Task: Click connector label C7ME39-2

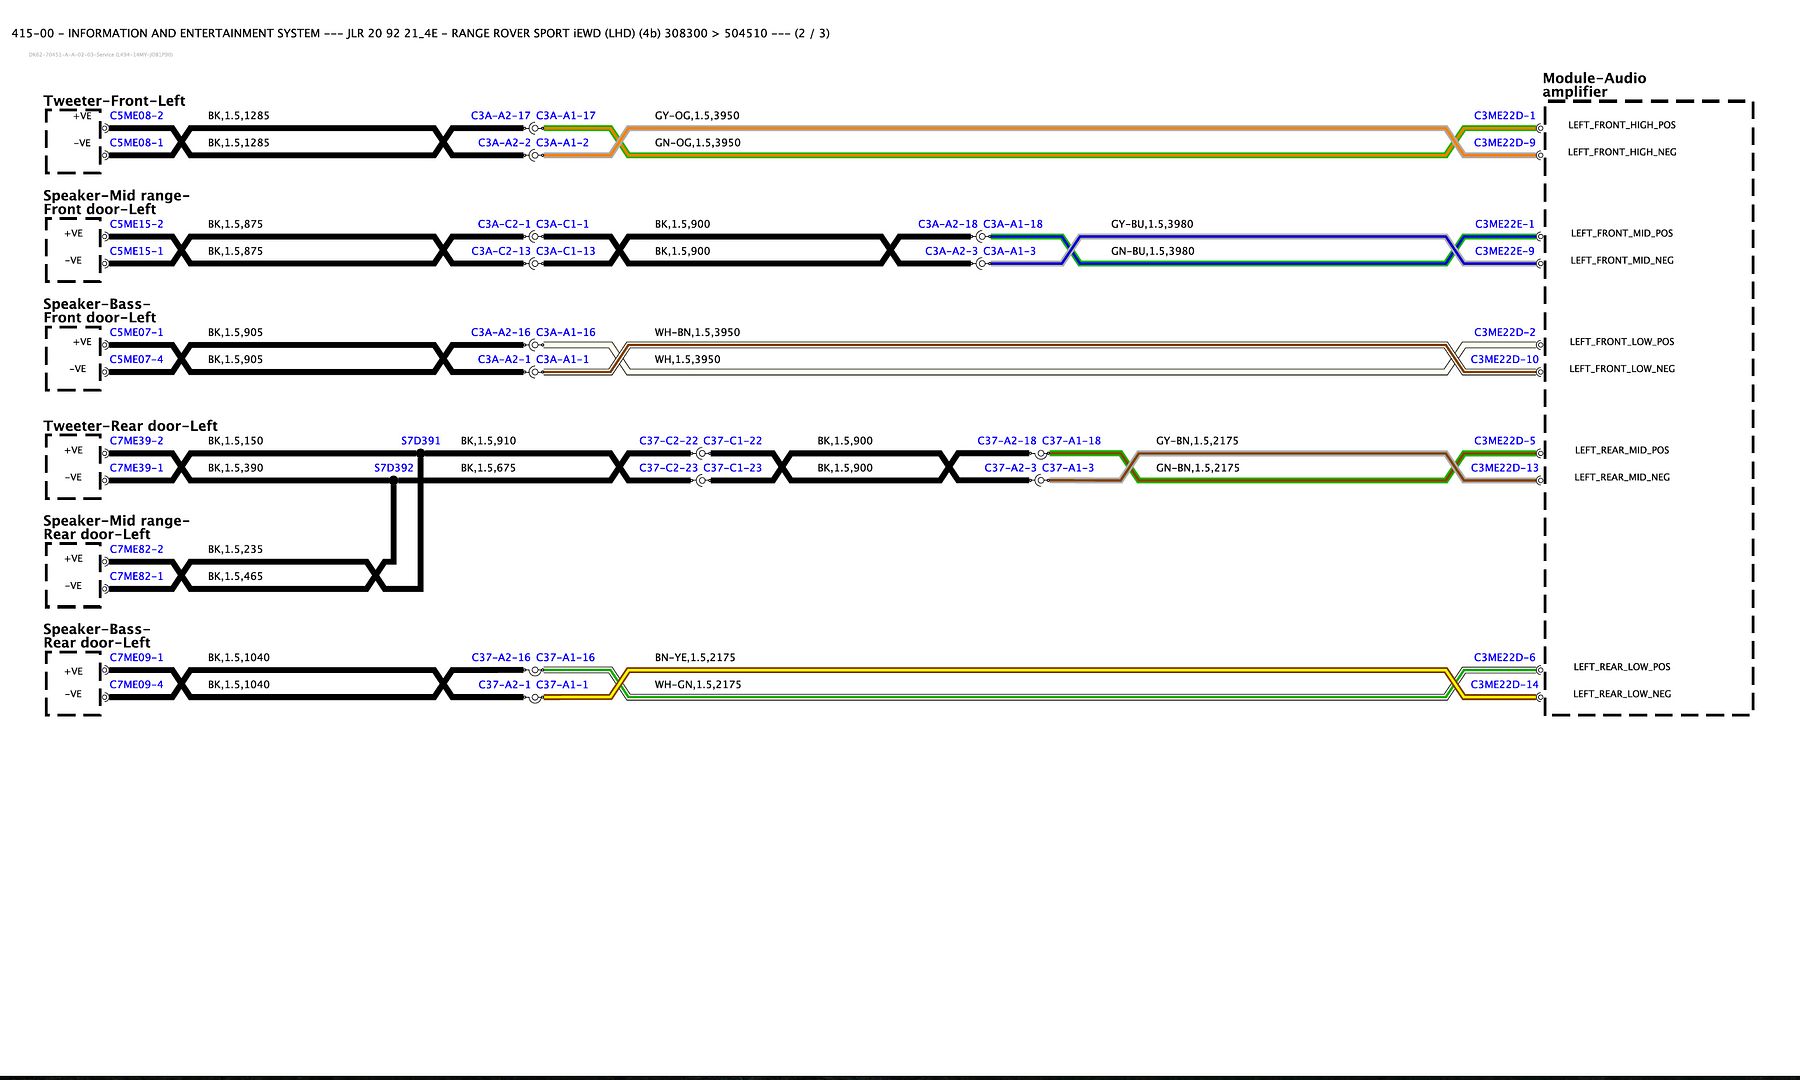Action: 136,440
